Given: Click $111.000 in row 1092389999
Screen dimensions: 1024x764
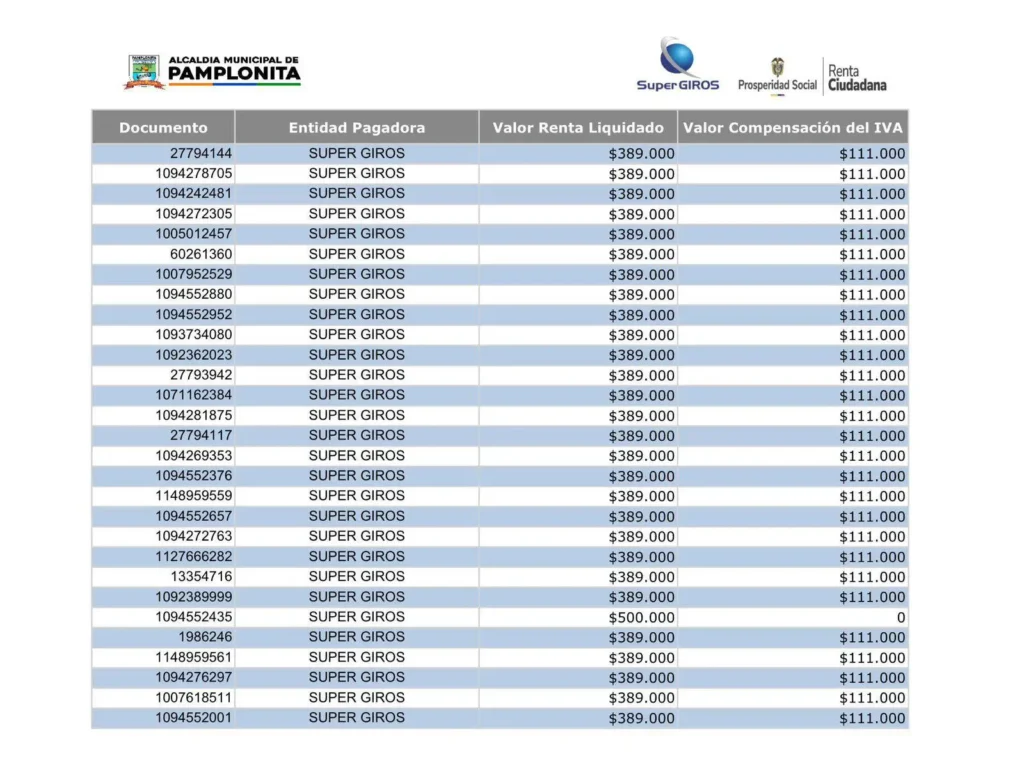Looking at the screenshot, I should (x=872, y=597).
